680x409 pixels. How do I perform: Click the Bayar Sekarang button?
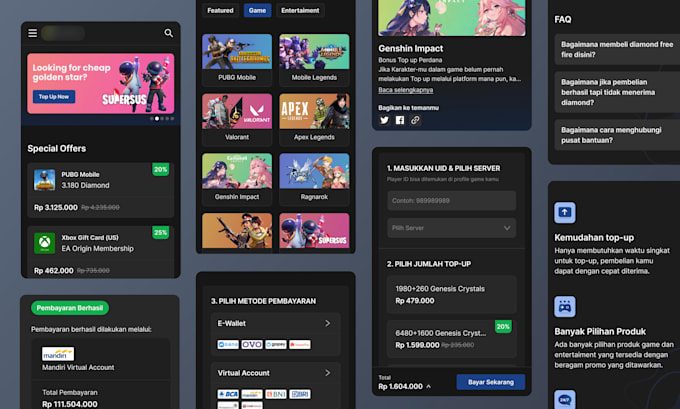pyautogui.click(x=490, y=382)
